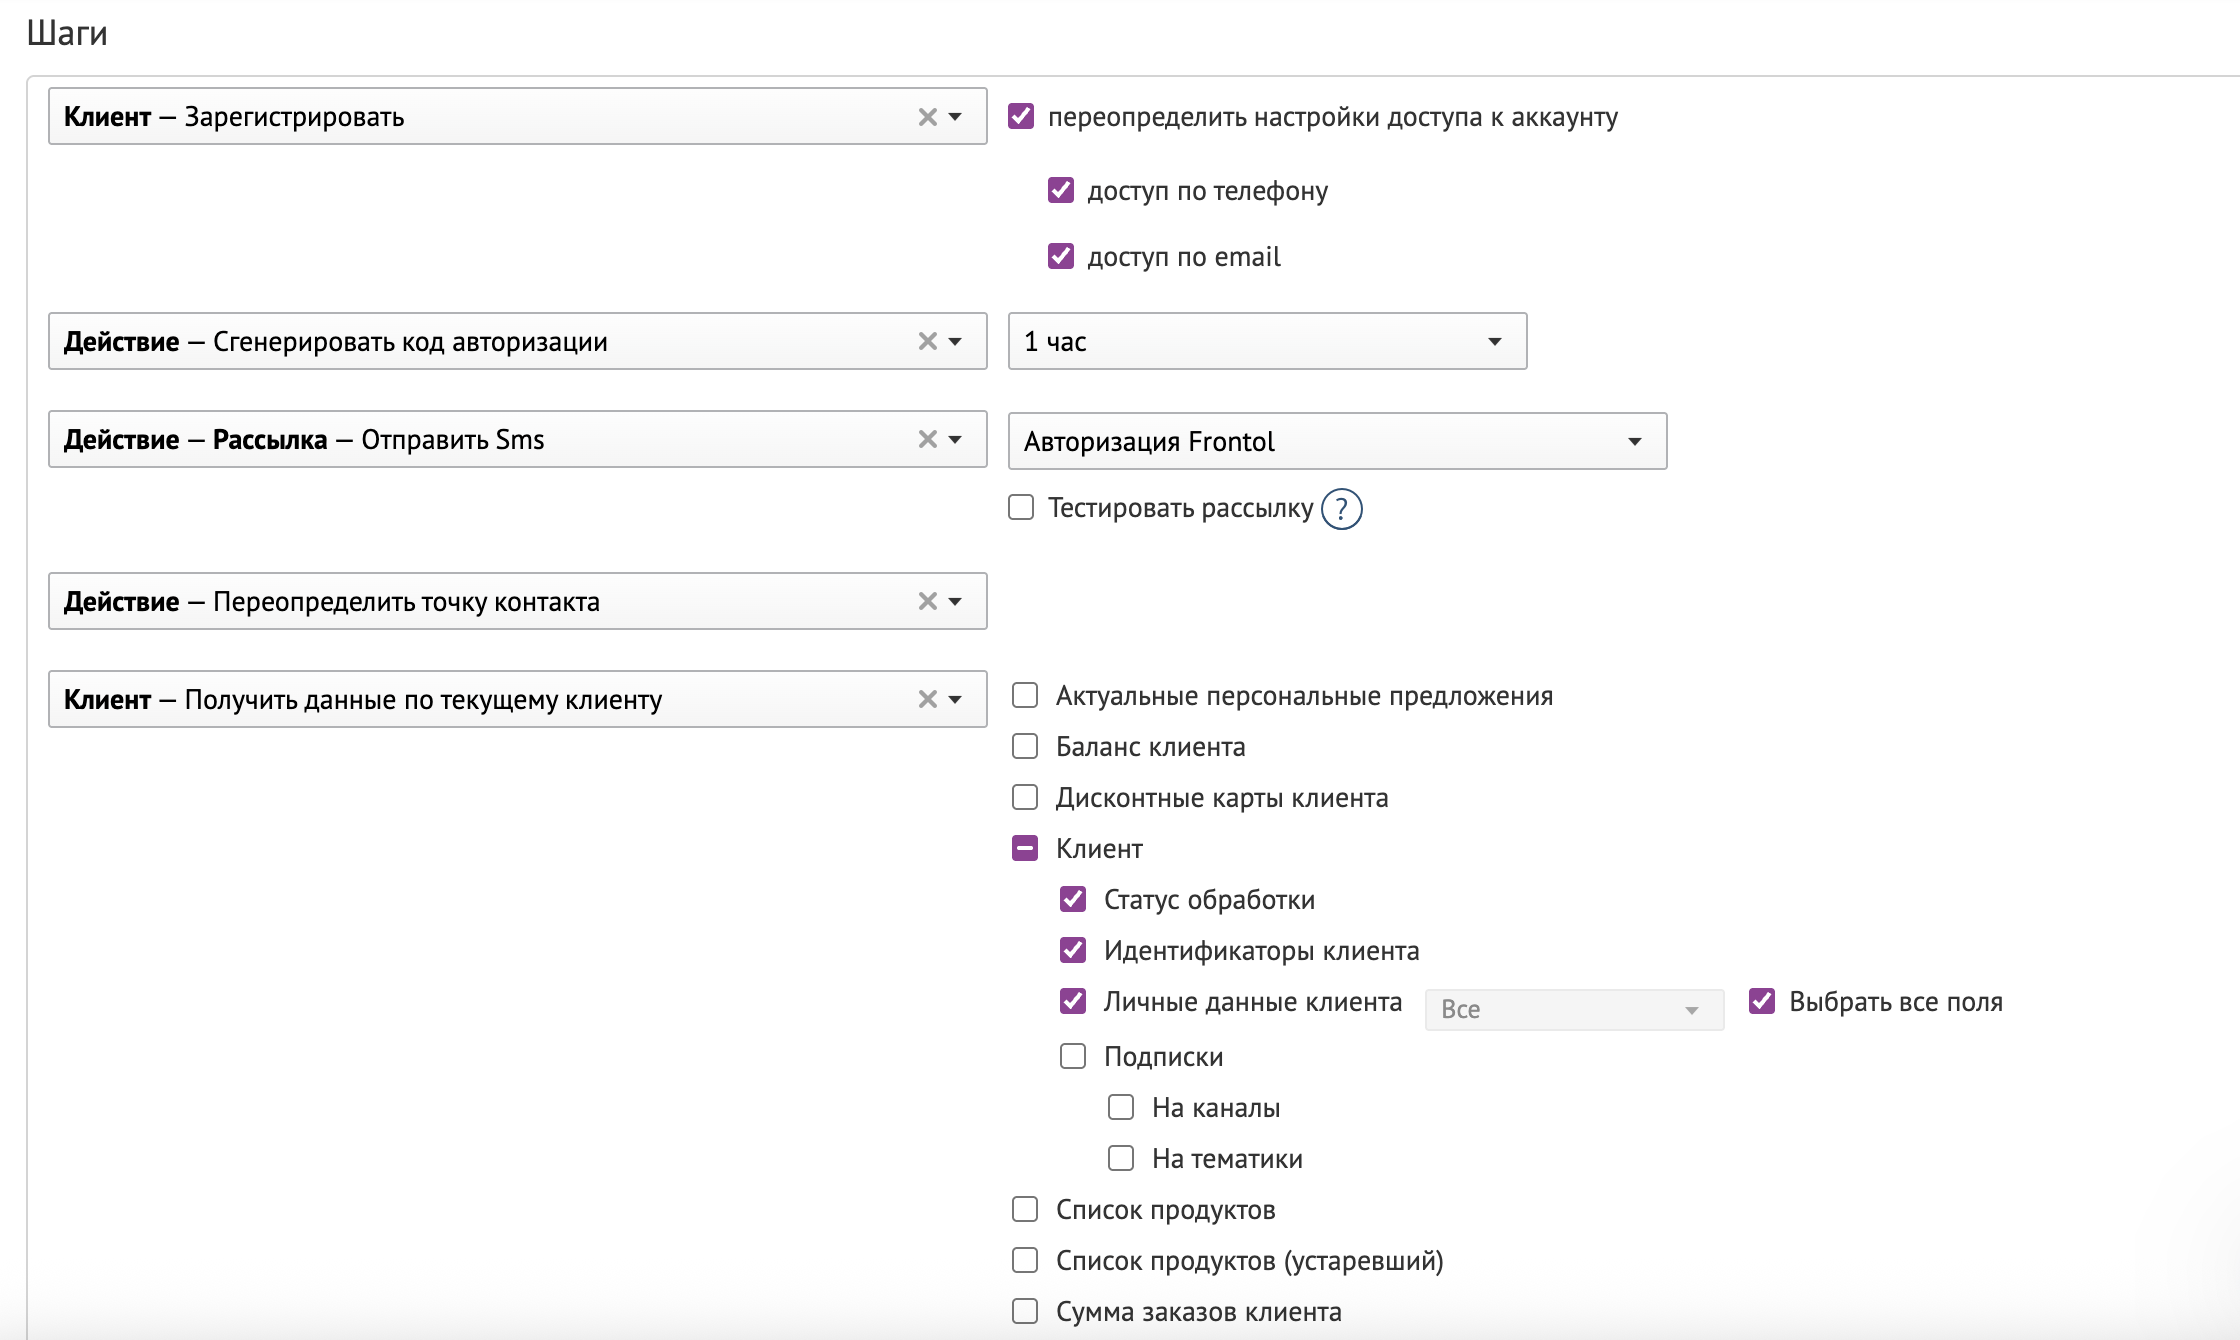The width and height of the screenshot is (2240, 1340).
Task: Click the help question mark near Тестировать рассылку
Action: [1341, 509]
